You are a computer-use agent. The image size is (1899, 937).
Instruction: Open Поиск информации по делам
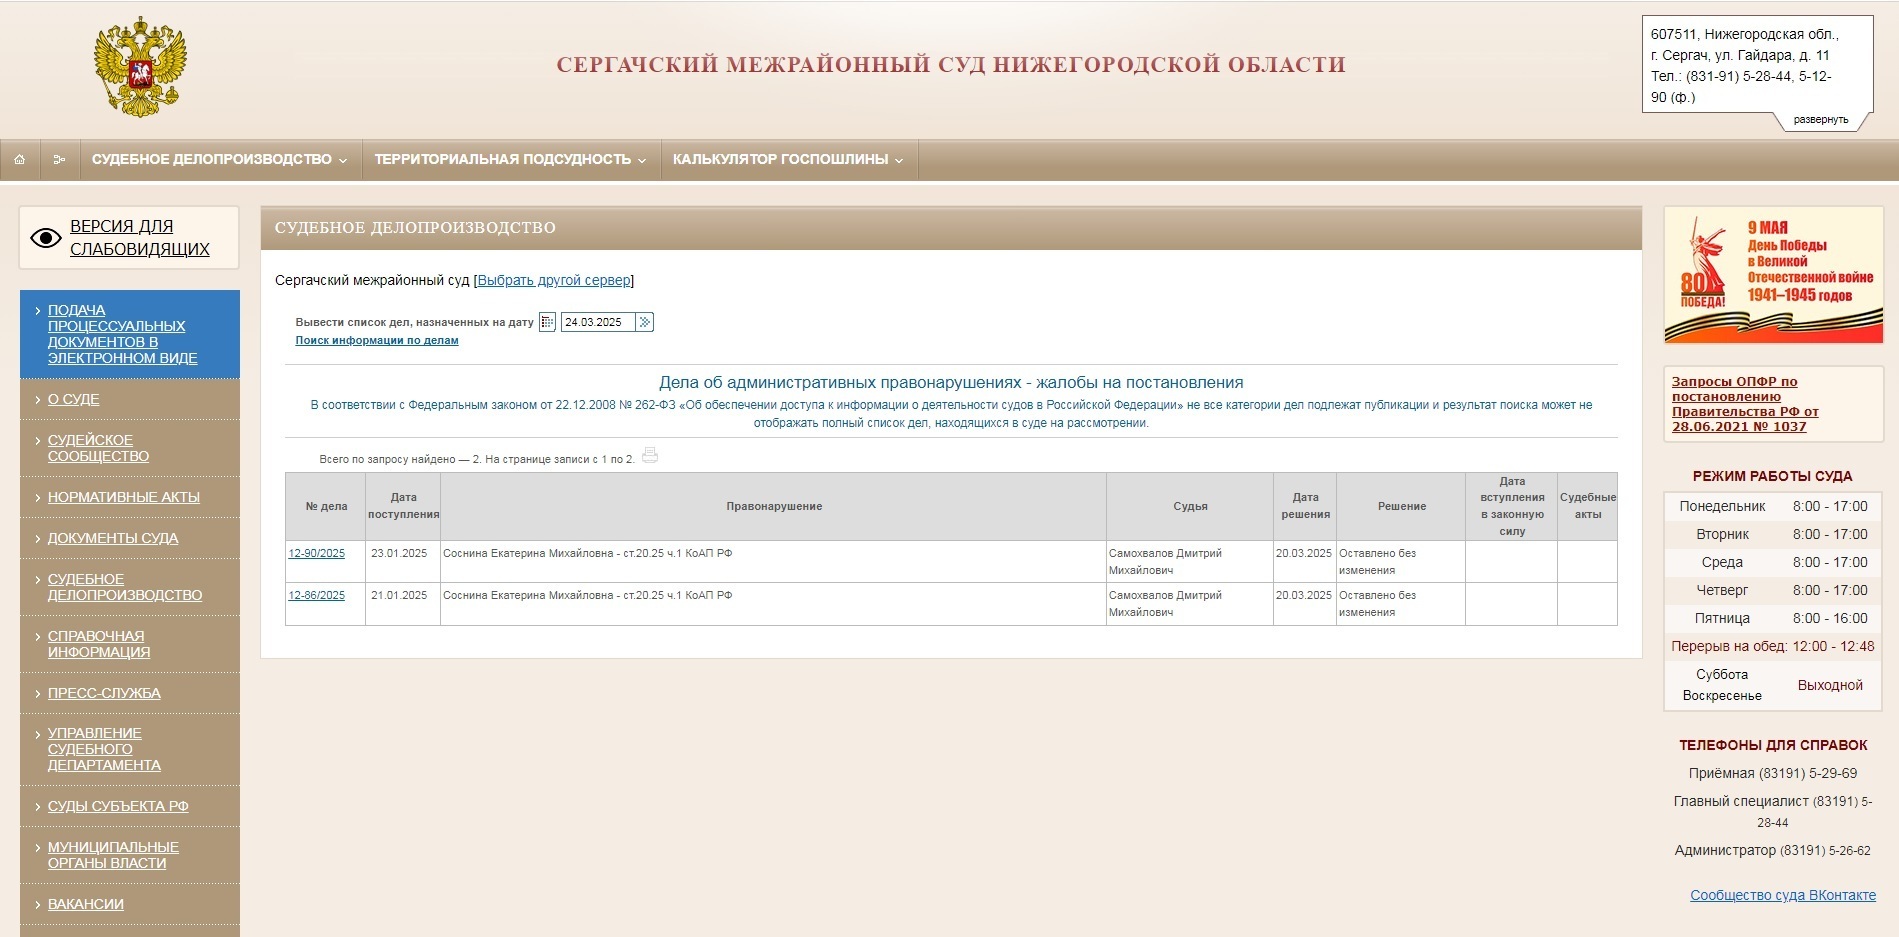[376, 340]
